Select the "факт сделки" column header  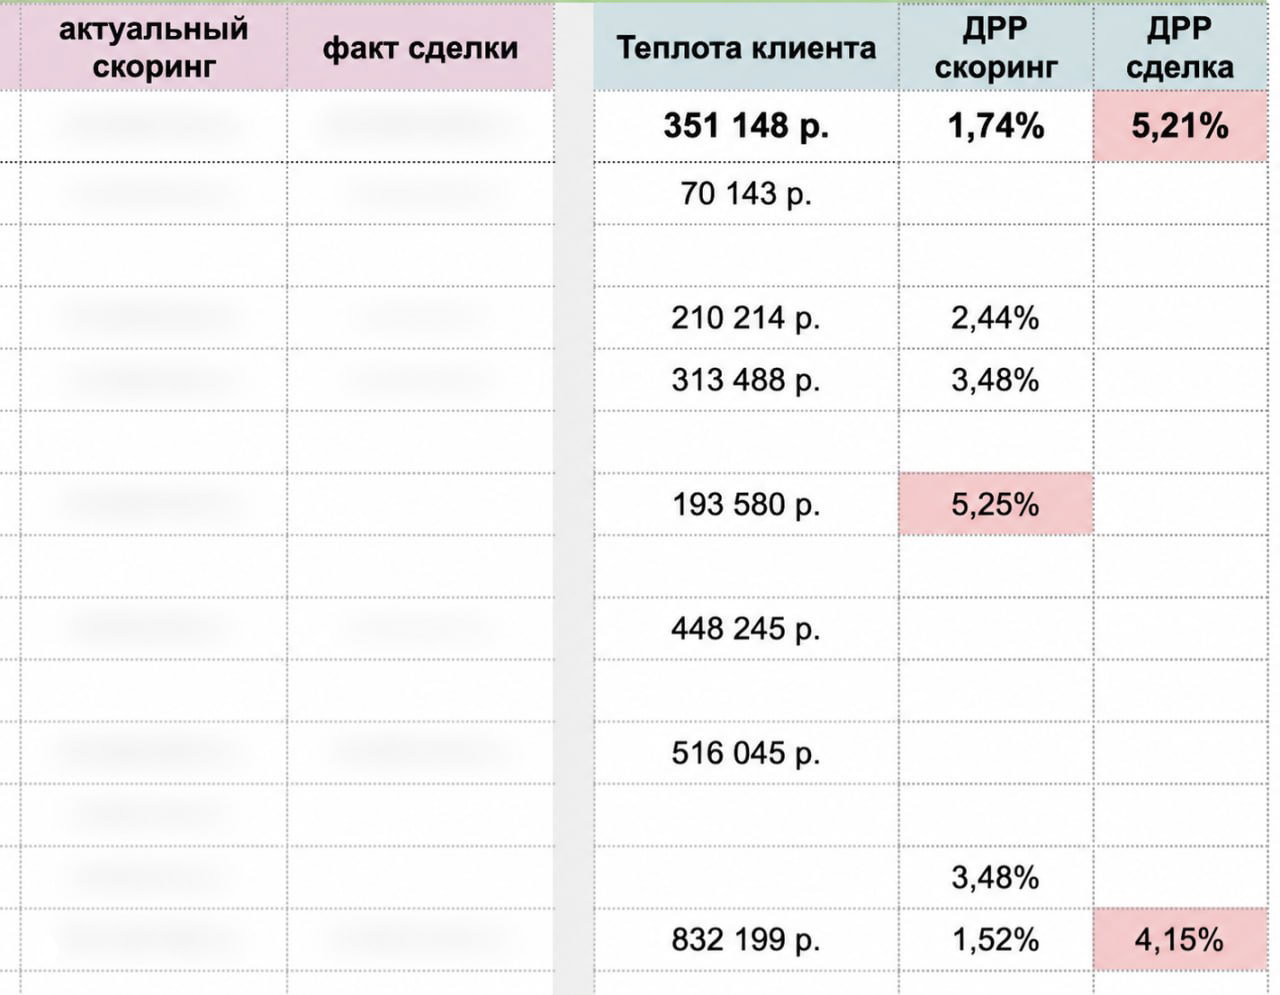[421, 47]
